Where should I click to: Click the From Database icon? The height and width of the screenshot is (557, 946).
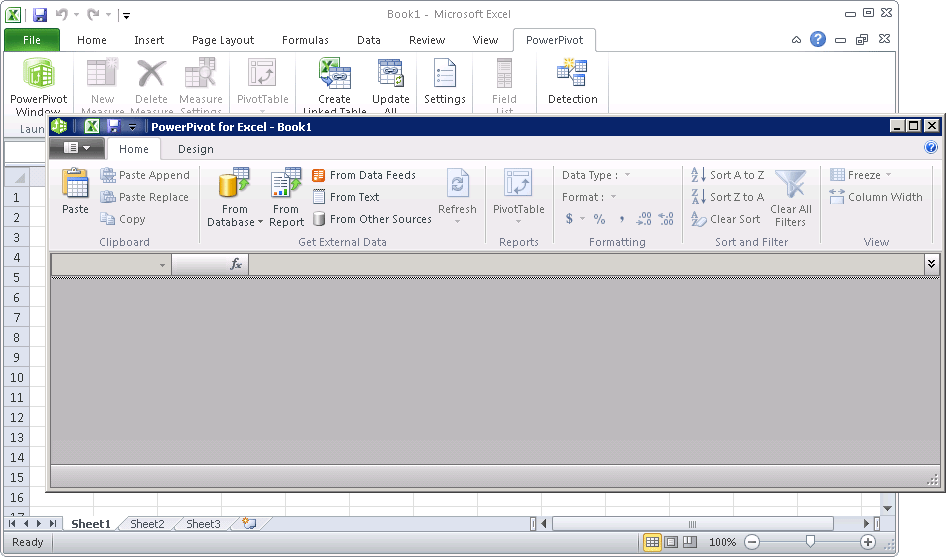click(x=234, y=186)
